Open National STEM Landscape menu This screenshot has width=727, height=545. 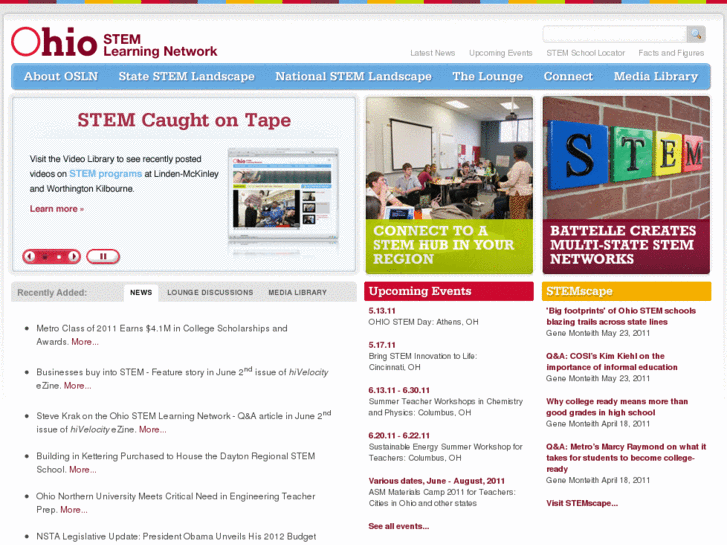pos(353,76)
